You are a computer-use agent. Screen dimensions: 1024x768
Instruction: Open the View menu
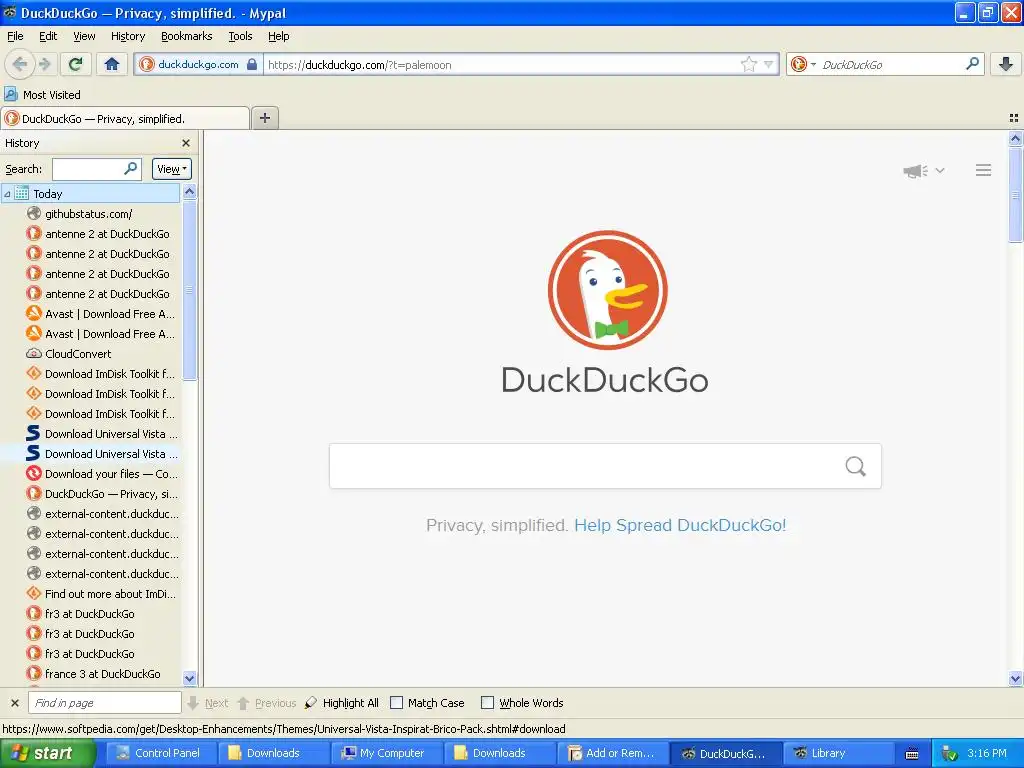(x=84, y=36)
